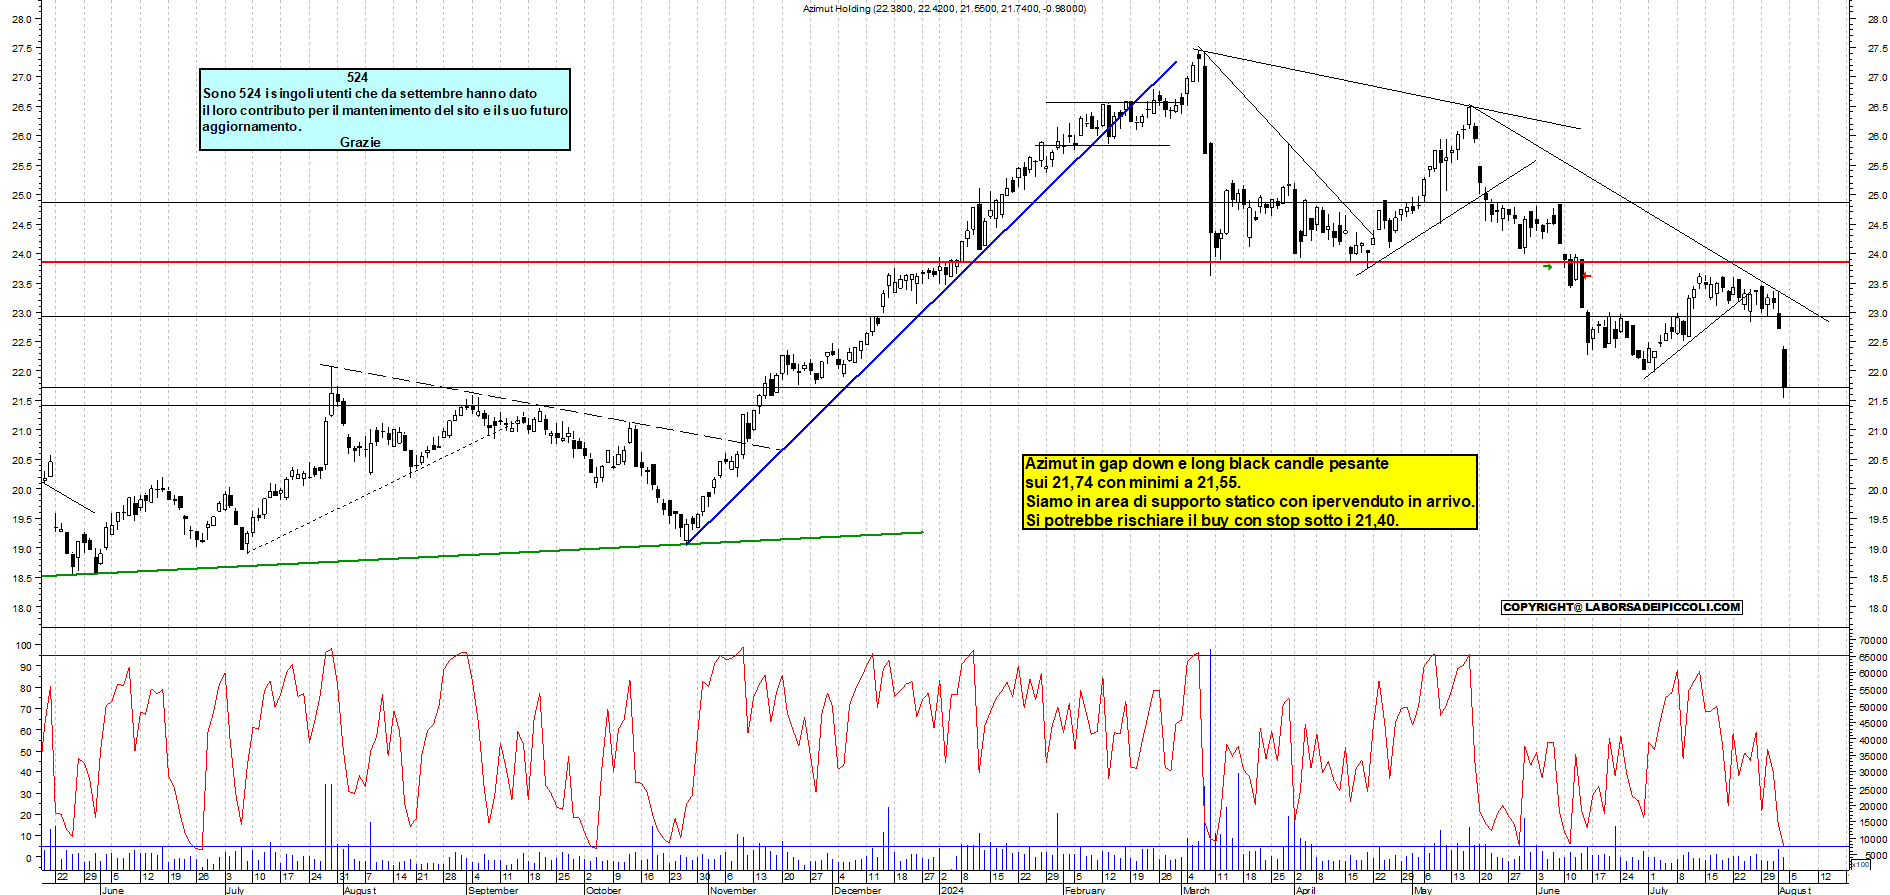
Task: Click "Siamo in area di supporto statico" line
Action: click(1250, 501)
